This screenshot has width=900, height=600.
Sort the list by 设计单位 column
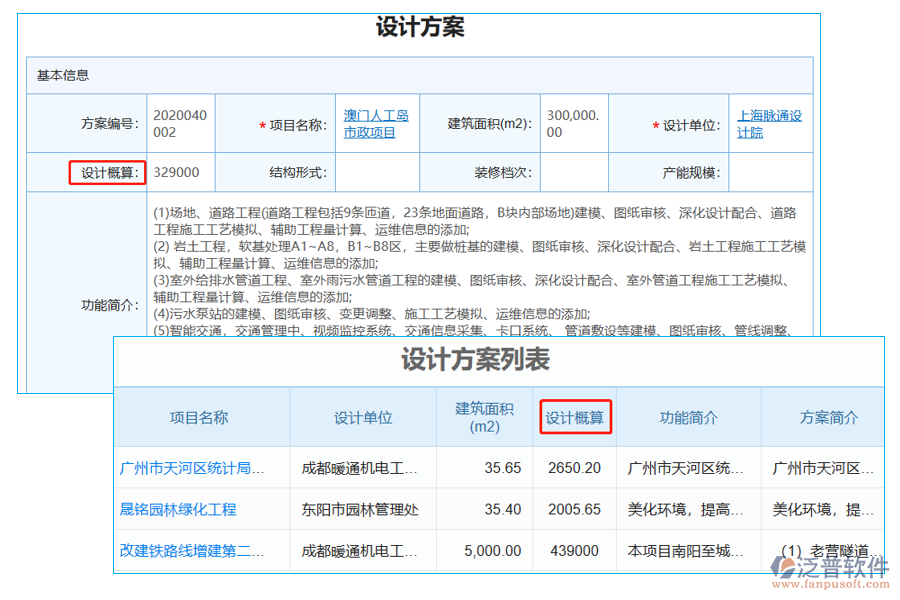point(362,418)
